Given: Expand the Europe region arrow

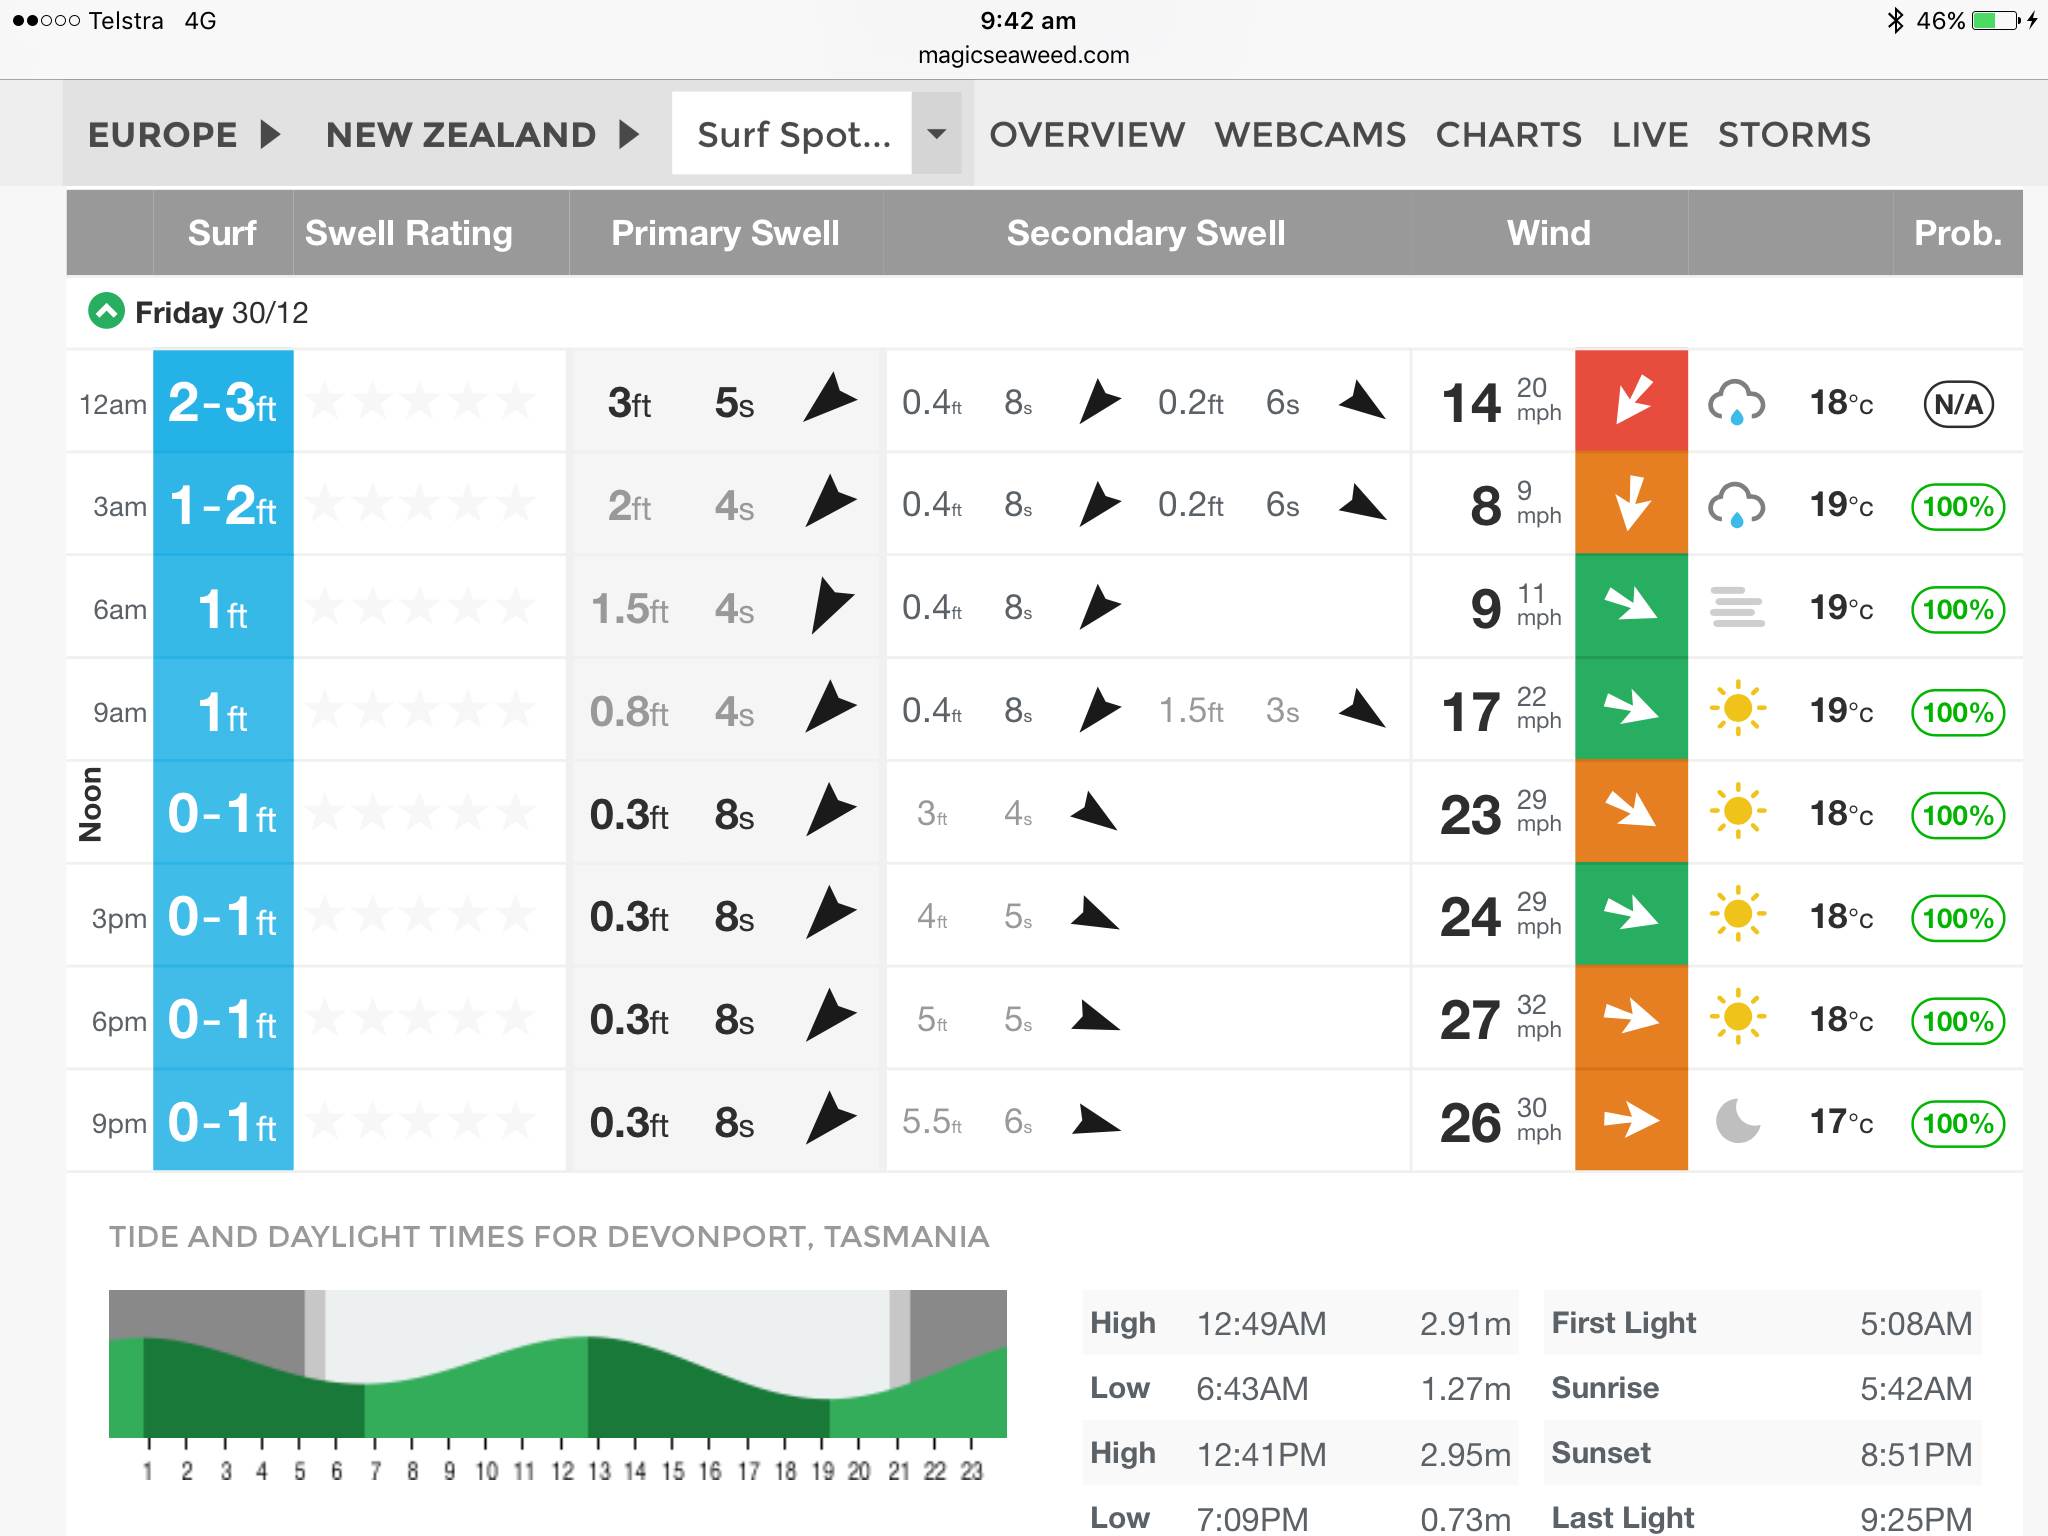Looking at the screenshot, I should pos(269,134).
